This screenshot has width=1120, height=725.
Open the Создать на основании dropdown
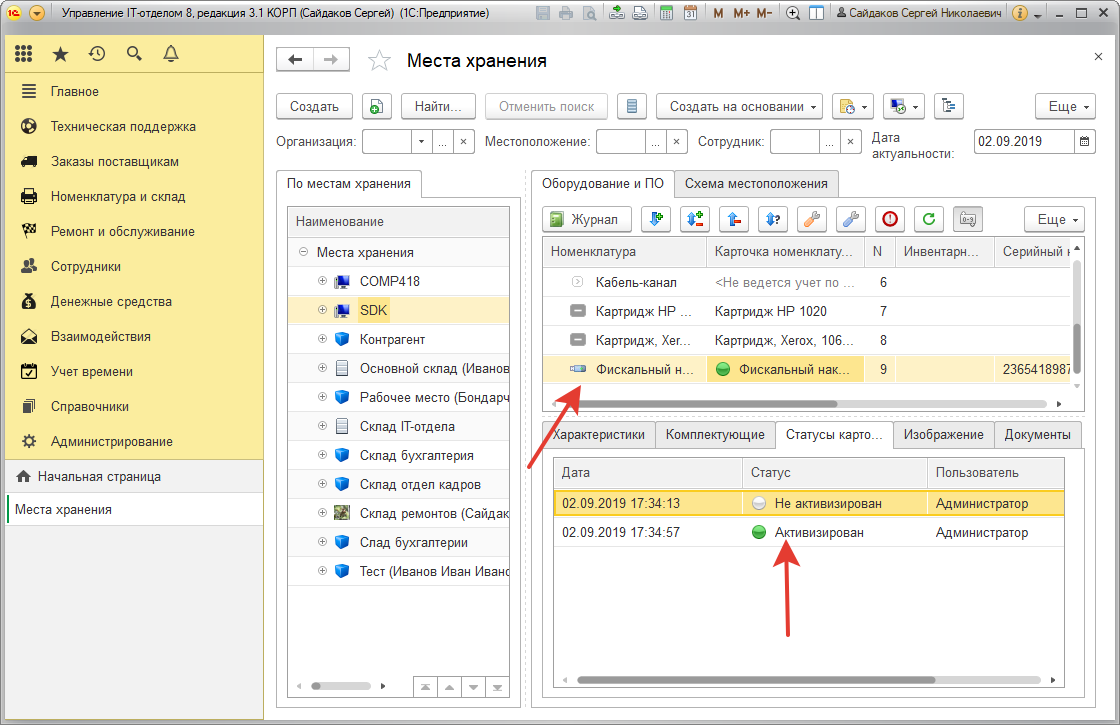tap(739, 106)
